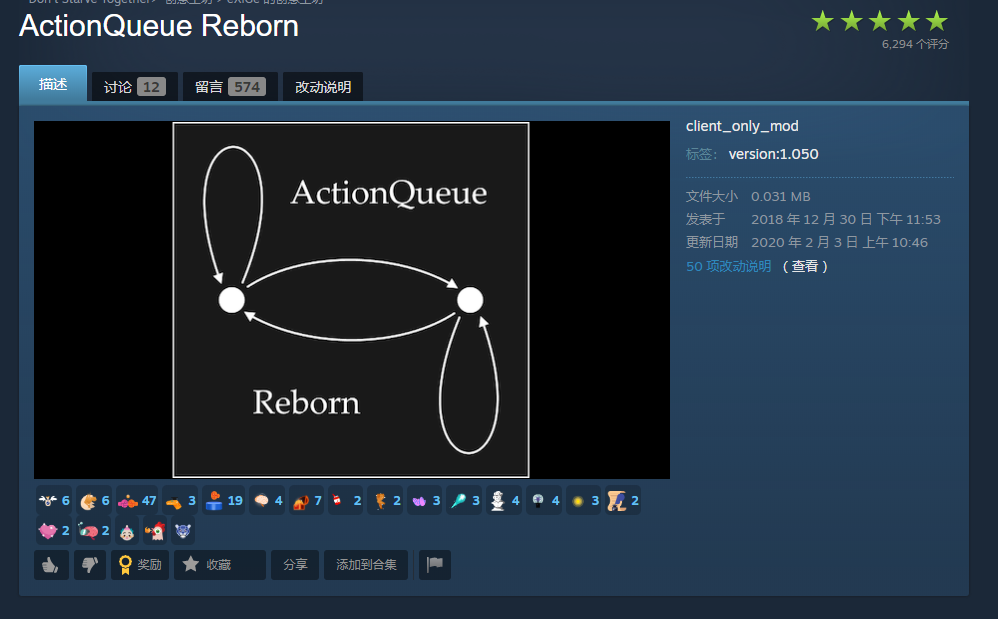
Task: Click the 分享 share button
Action: 295,565
